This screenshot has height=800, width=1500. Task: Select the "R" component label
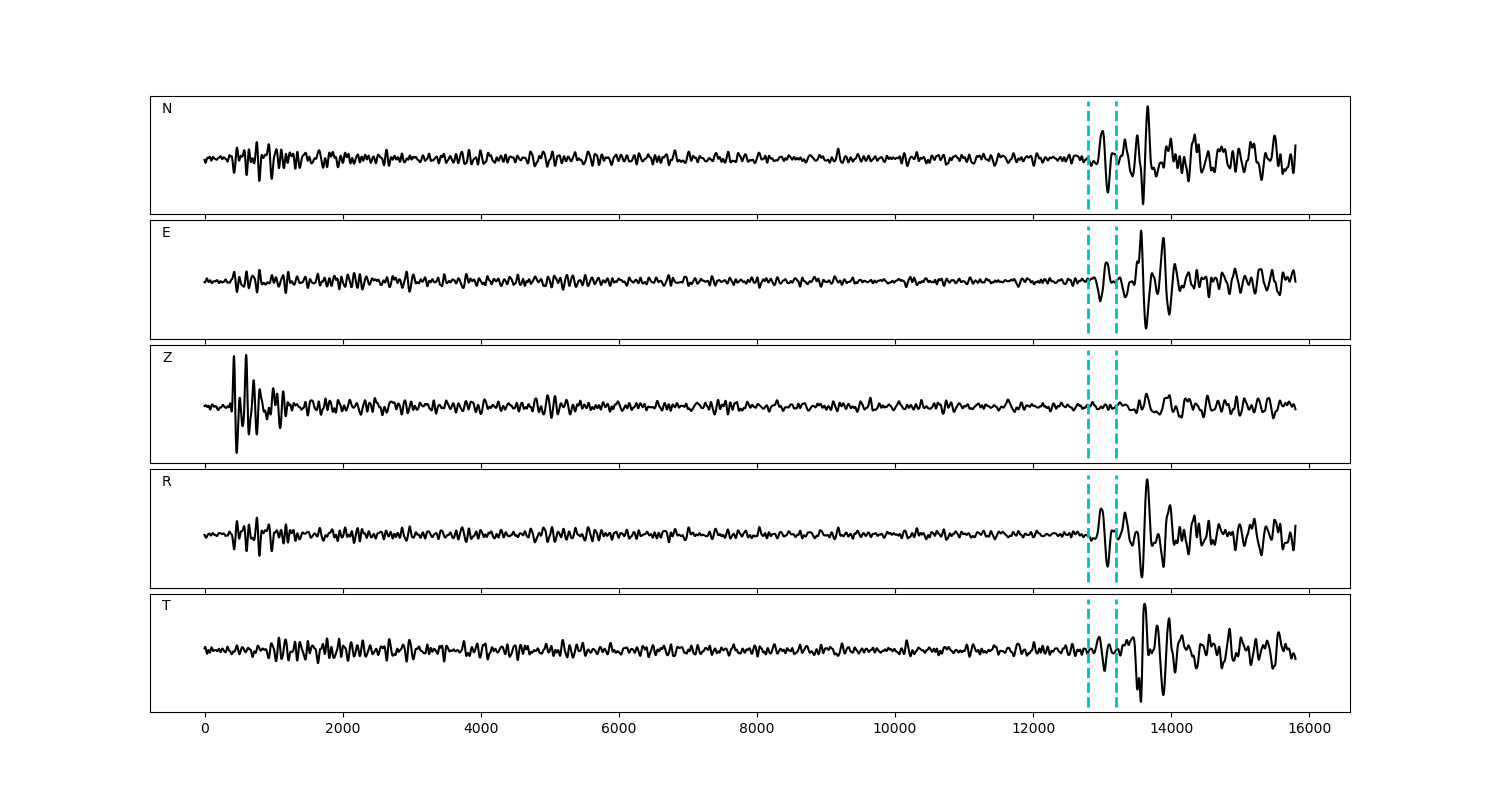(167, 482)
